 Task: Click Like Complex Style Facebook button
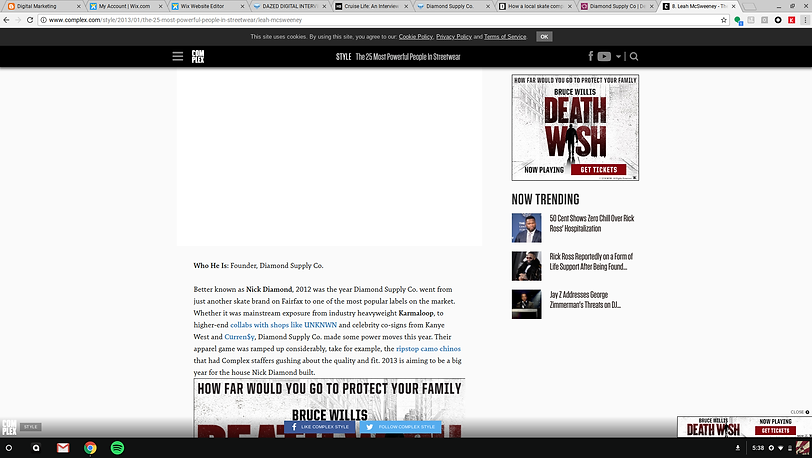320,427
